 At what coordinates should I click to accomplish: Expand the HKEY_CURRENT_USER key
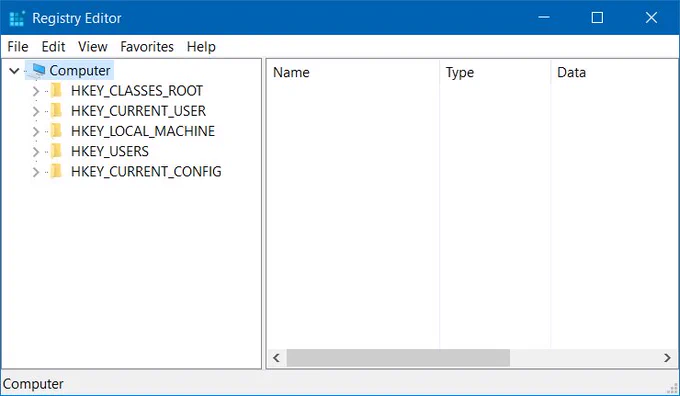pos(36,111)
